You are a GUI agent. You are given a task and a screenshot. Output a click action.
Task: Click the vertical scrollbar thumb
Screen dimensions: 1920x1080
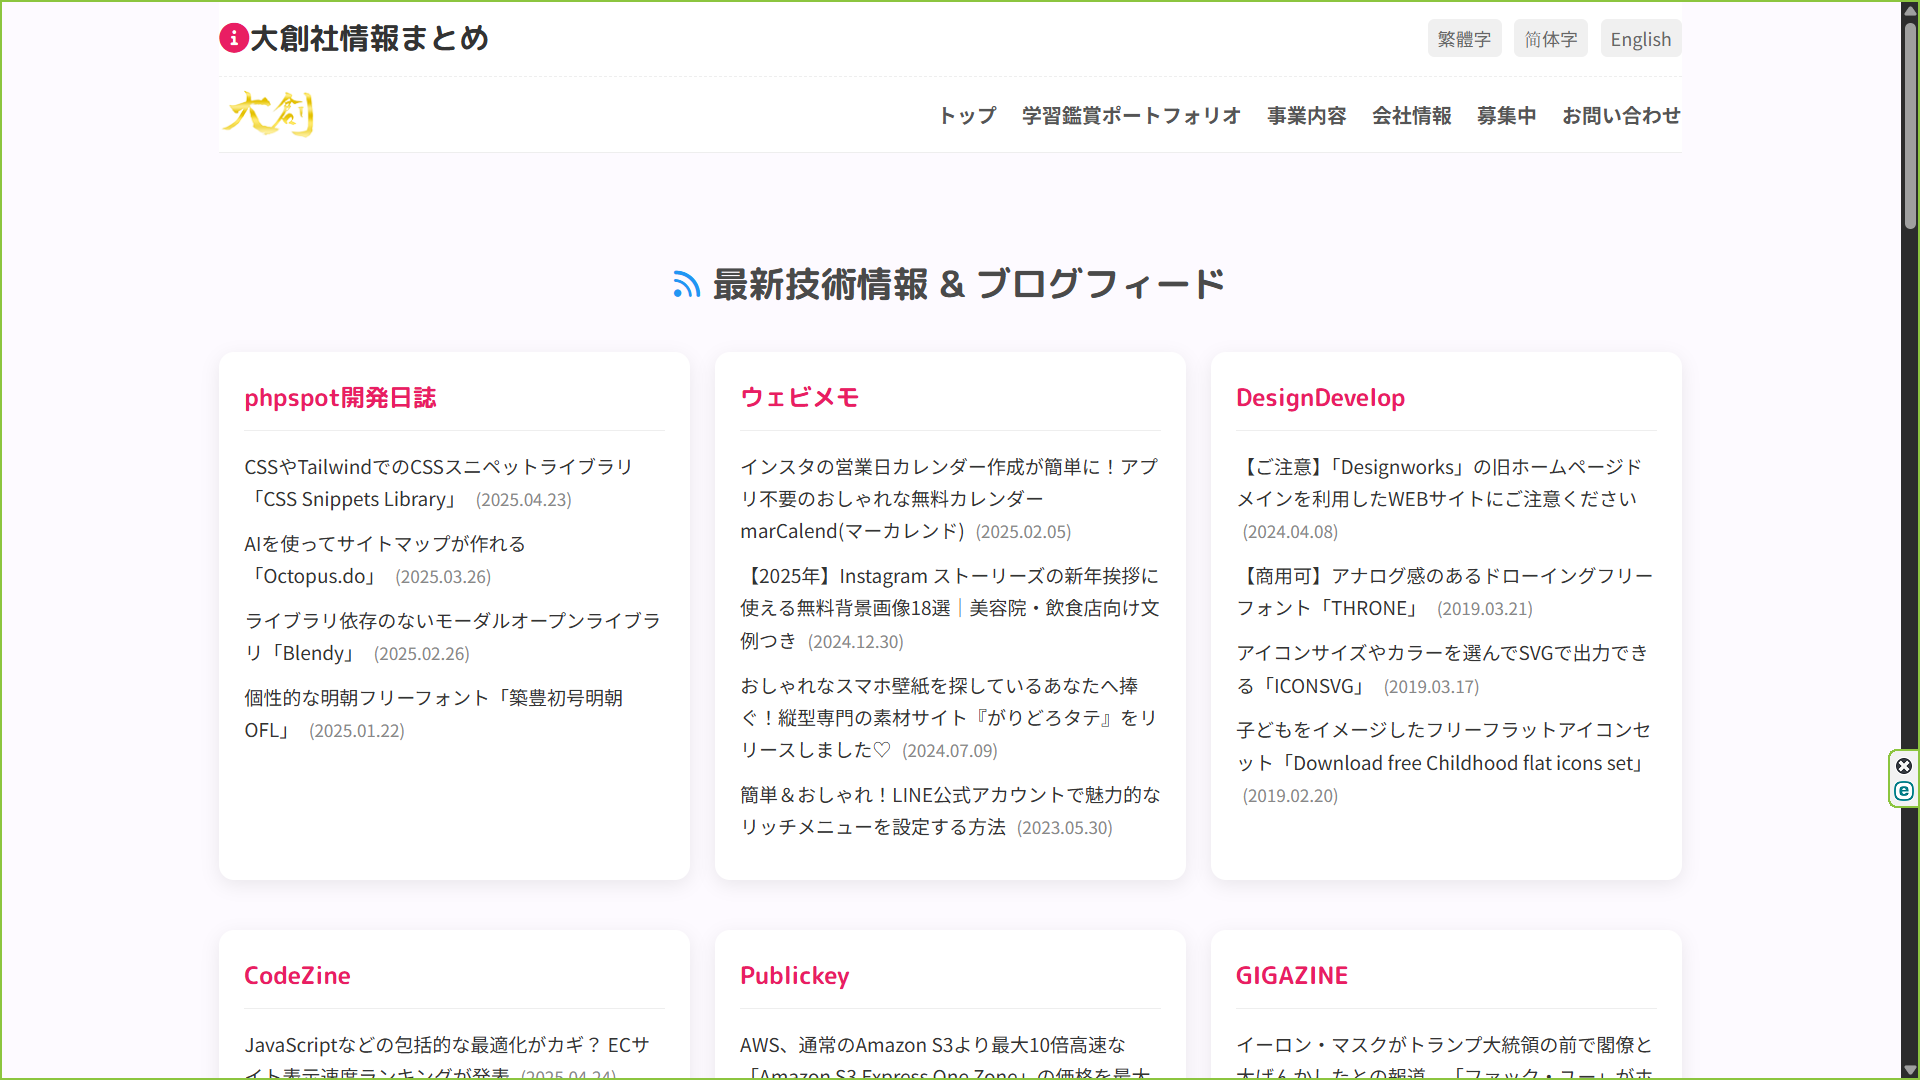click(x=1910, y=125)
